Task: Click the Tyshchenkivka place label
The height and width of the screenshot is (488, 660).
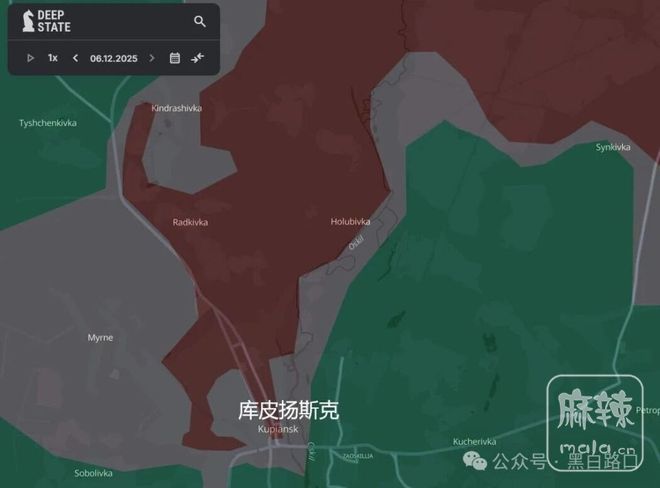Action: tap(48, 123)
